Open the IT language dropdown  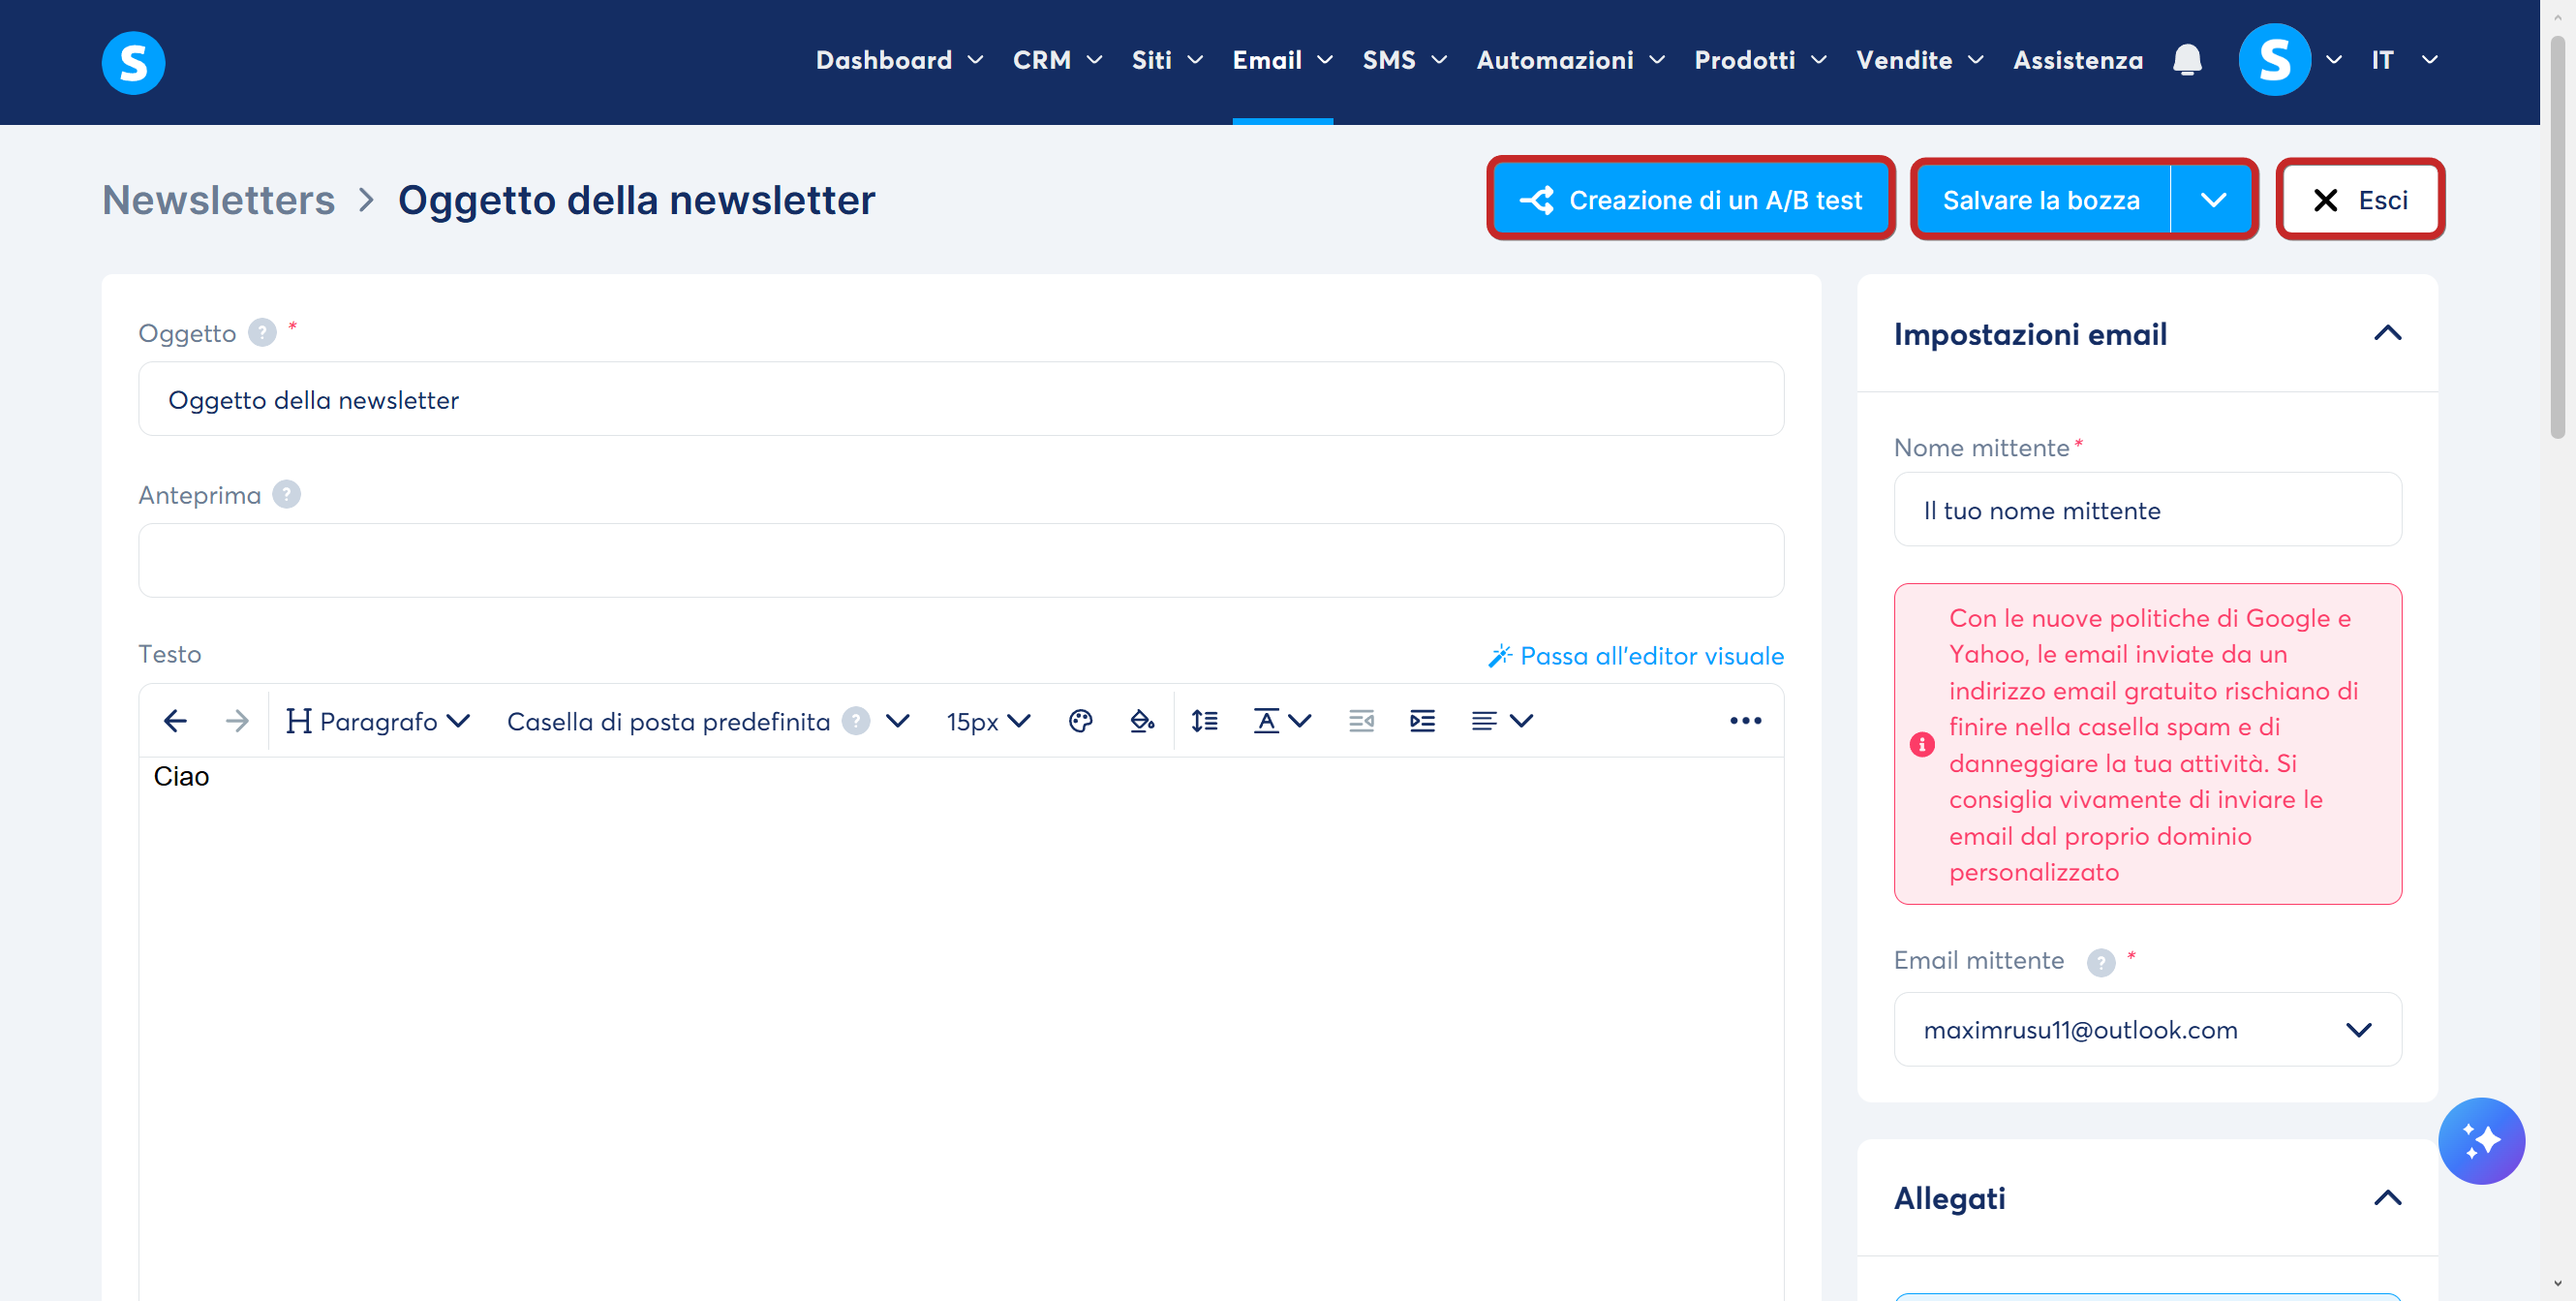(2404, 60)
